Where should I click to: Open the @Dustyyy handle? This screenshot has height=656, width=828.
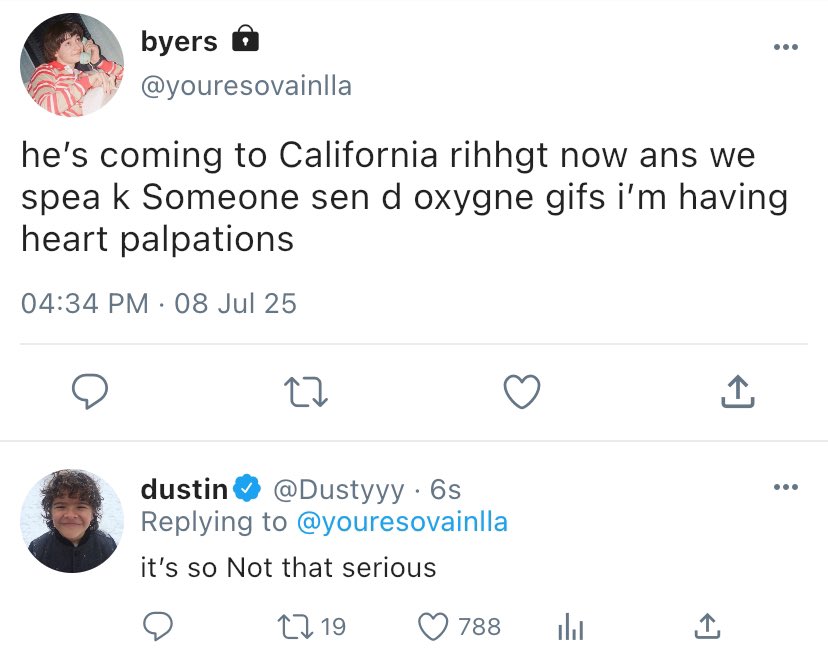(338, 489)
